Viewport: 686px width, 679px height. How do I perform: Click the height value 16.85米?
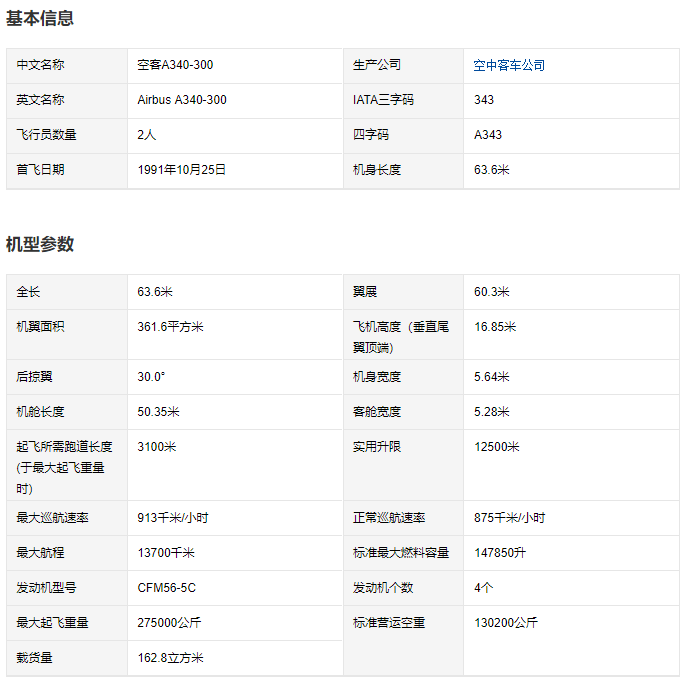tap(495, 327)
